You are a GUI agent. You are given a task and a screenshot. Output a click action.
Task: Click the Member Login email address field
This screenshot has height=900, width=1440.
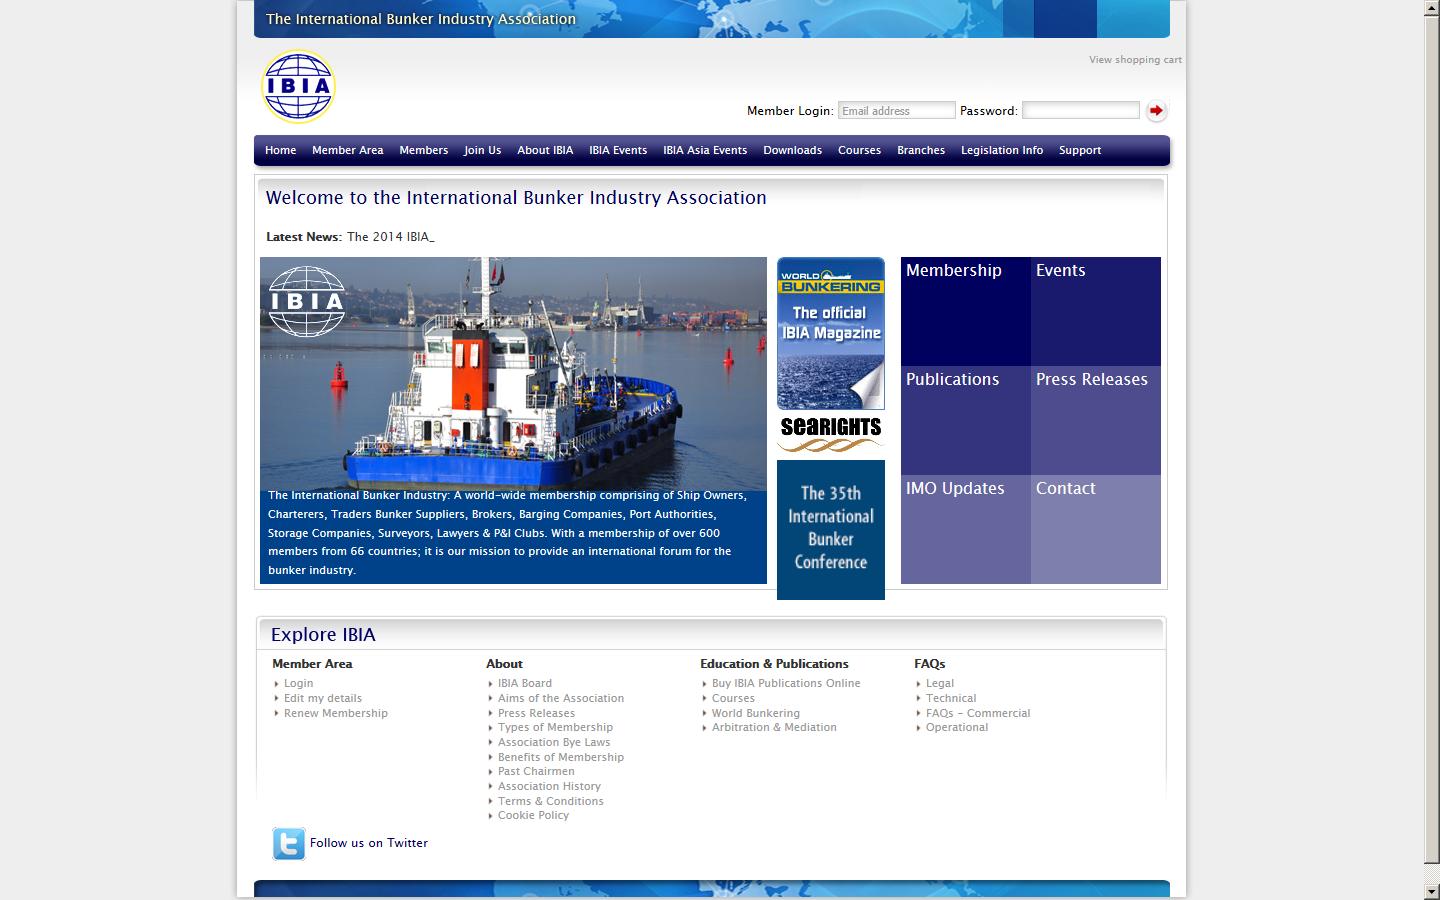coord(896,110)
